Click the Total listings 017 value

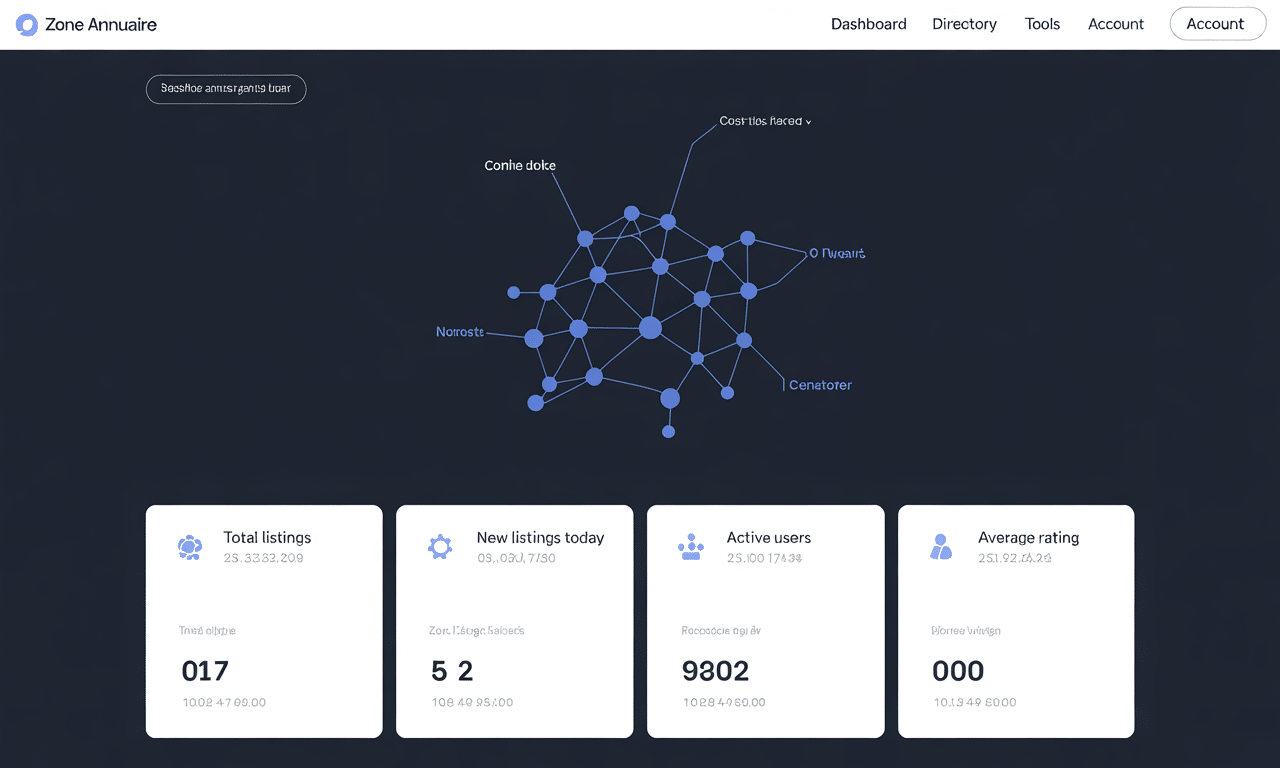205,670
